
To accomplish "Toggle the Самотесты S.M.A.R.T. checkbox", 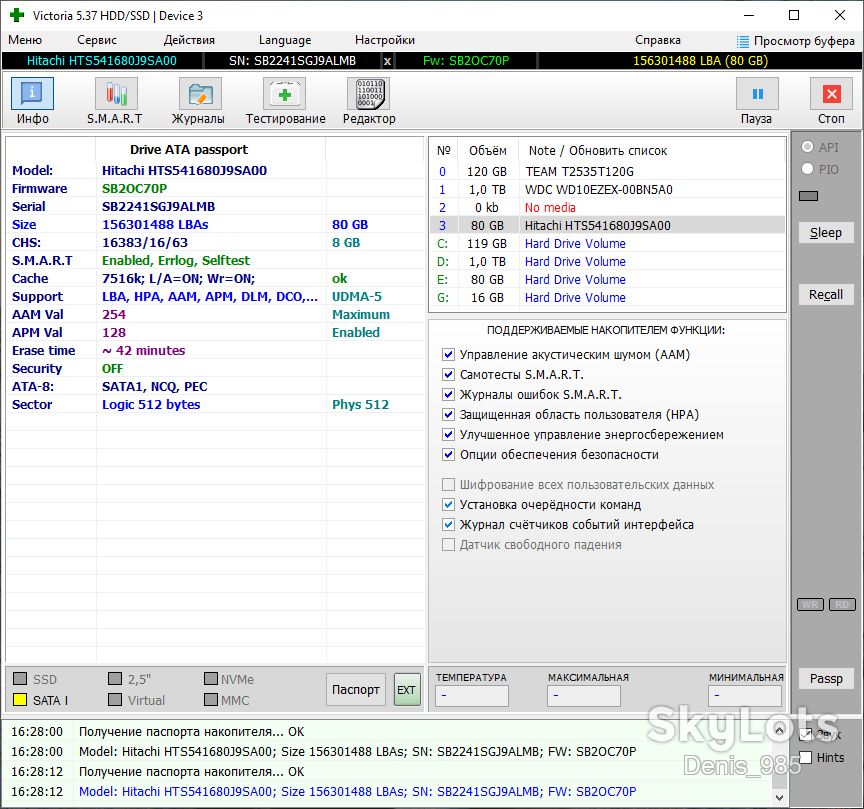I will pos(449,375).
